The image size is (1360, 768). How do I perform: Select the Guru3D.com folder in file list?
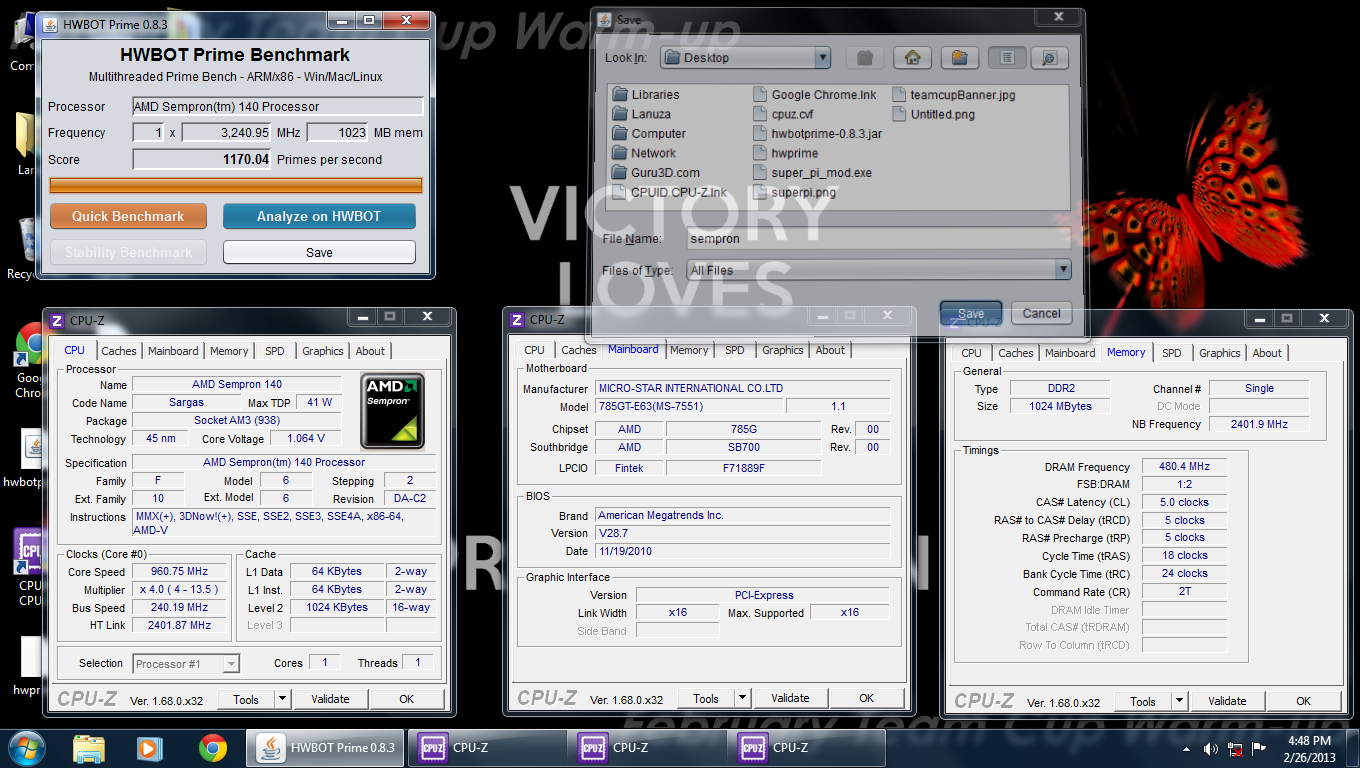[x=656, y=173]
